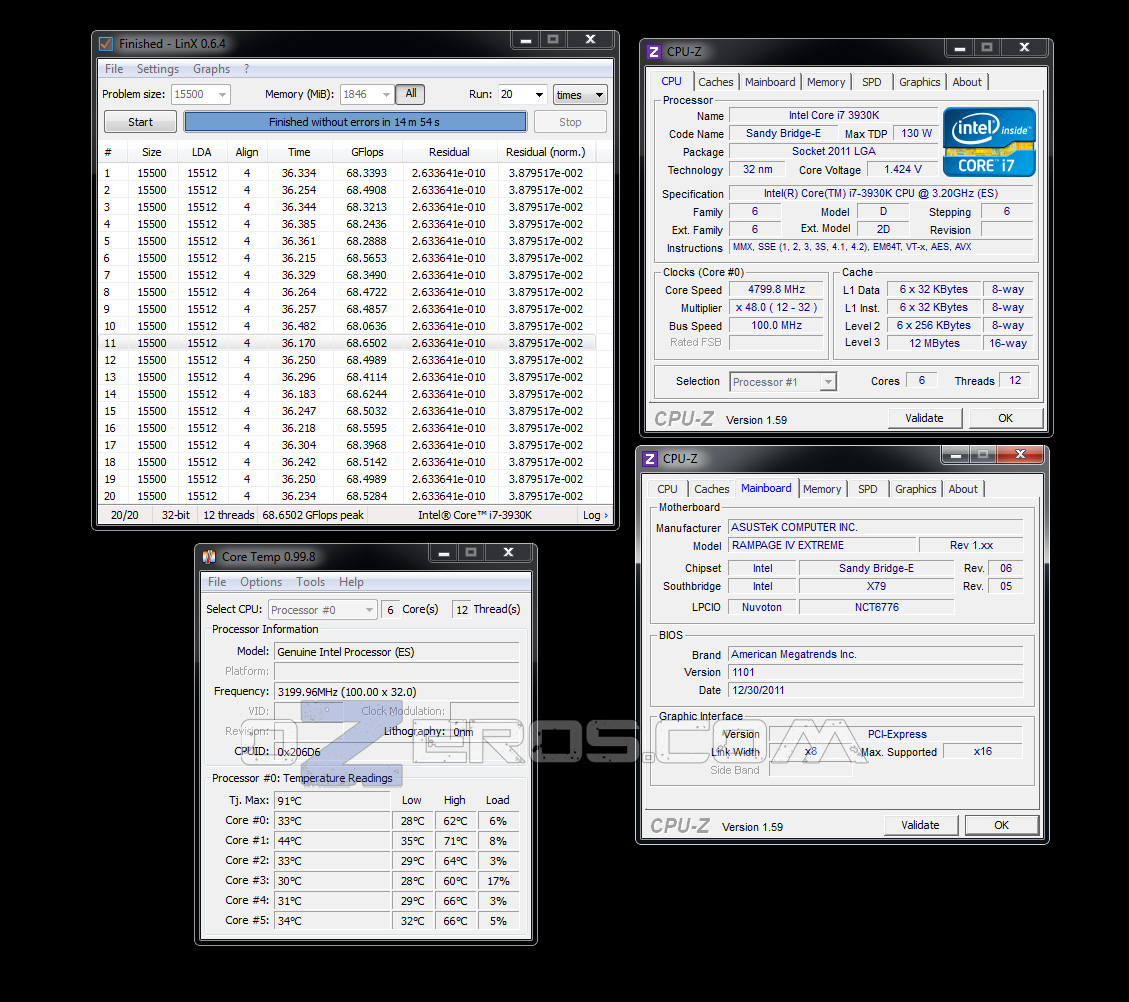Click the Tj. Max 91°C field

332,800
